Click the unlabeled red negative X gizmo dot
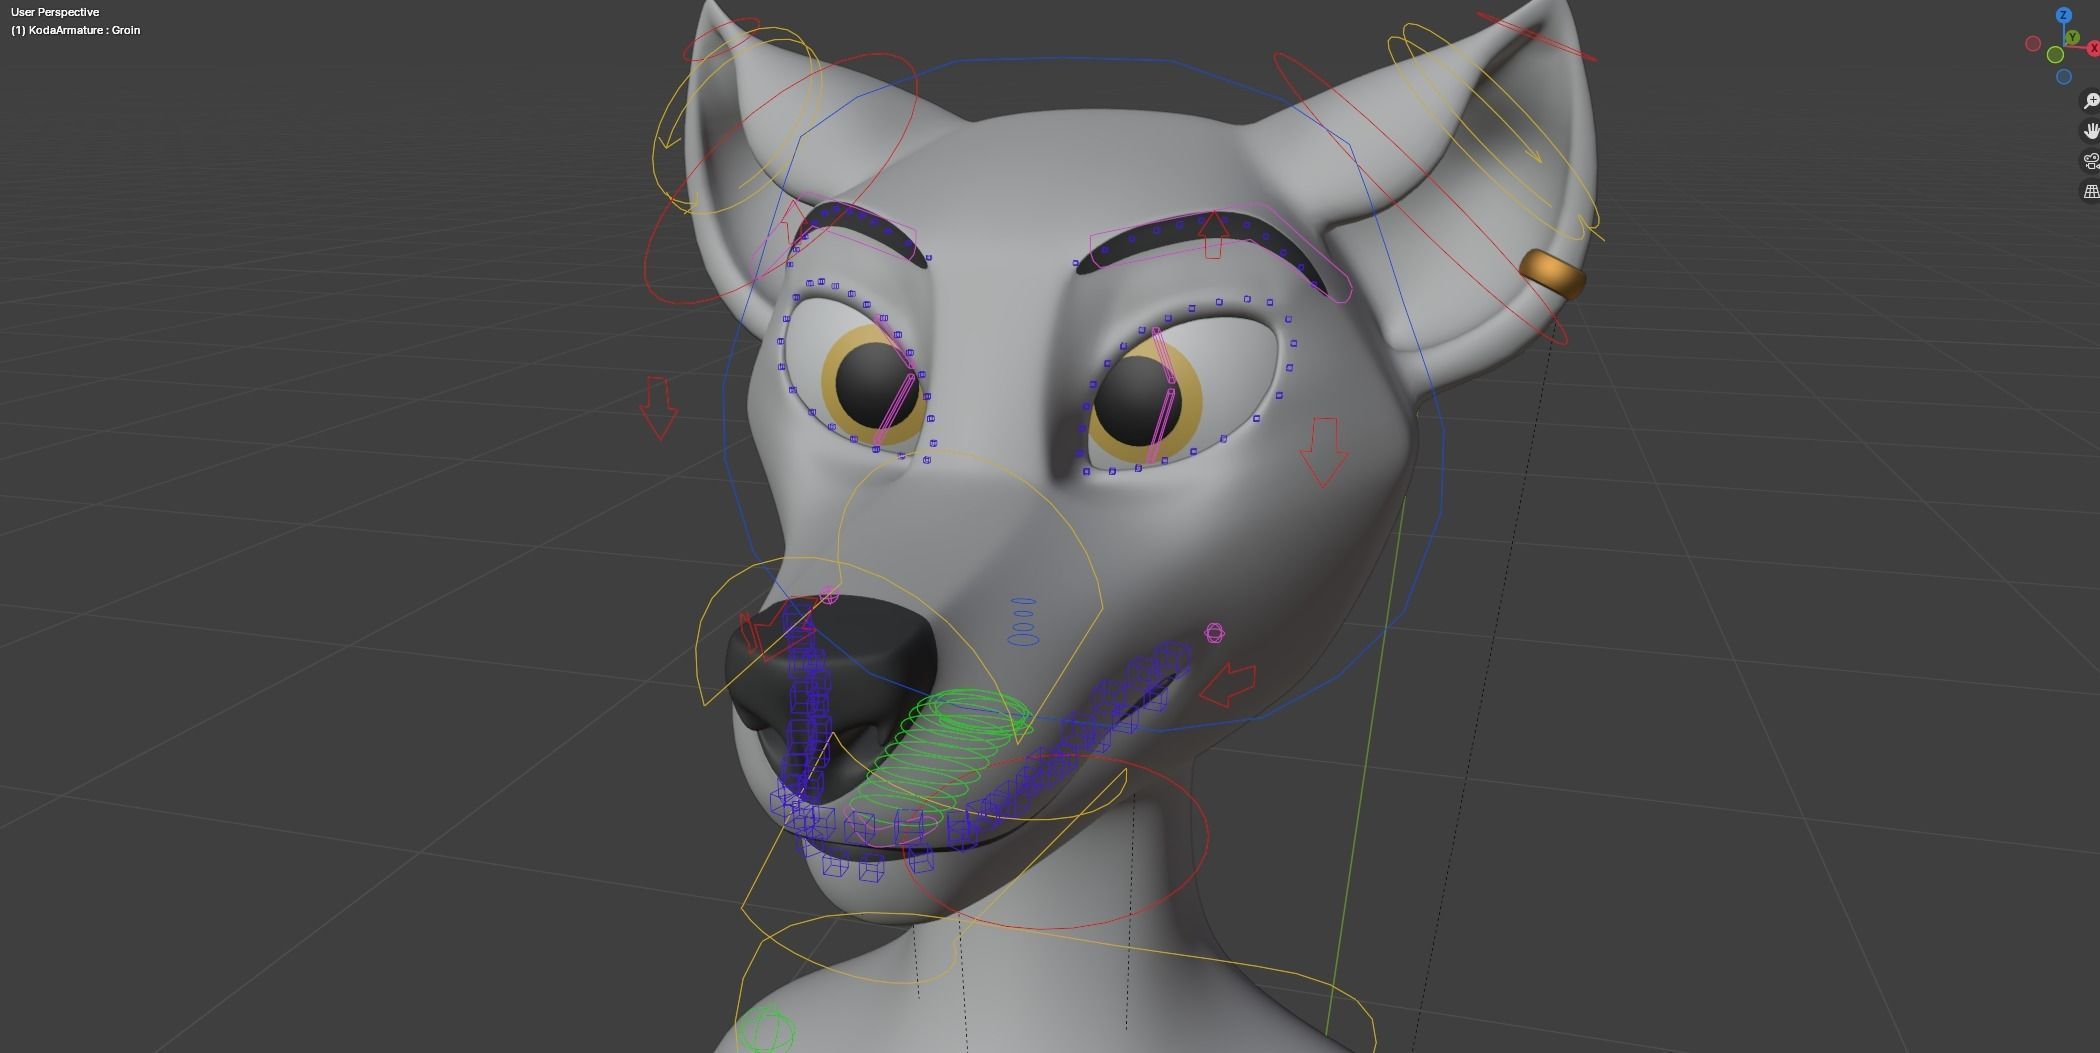This screenshot has height=1053, width=2100. [x=2033, y=43]
